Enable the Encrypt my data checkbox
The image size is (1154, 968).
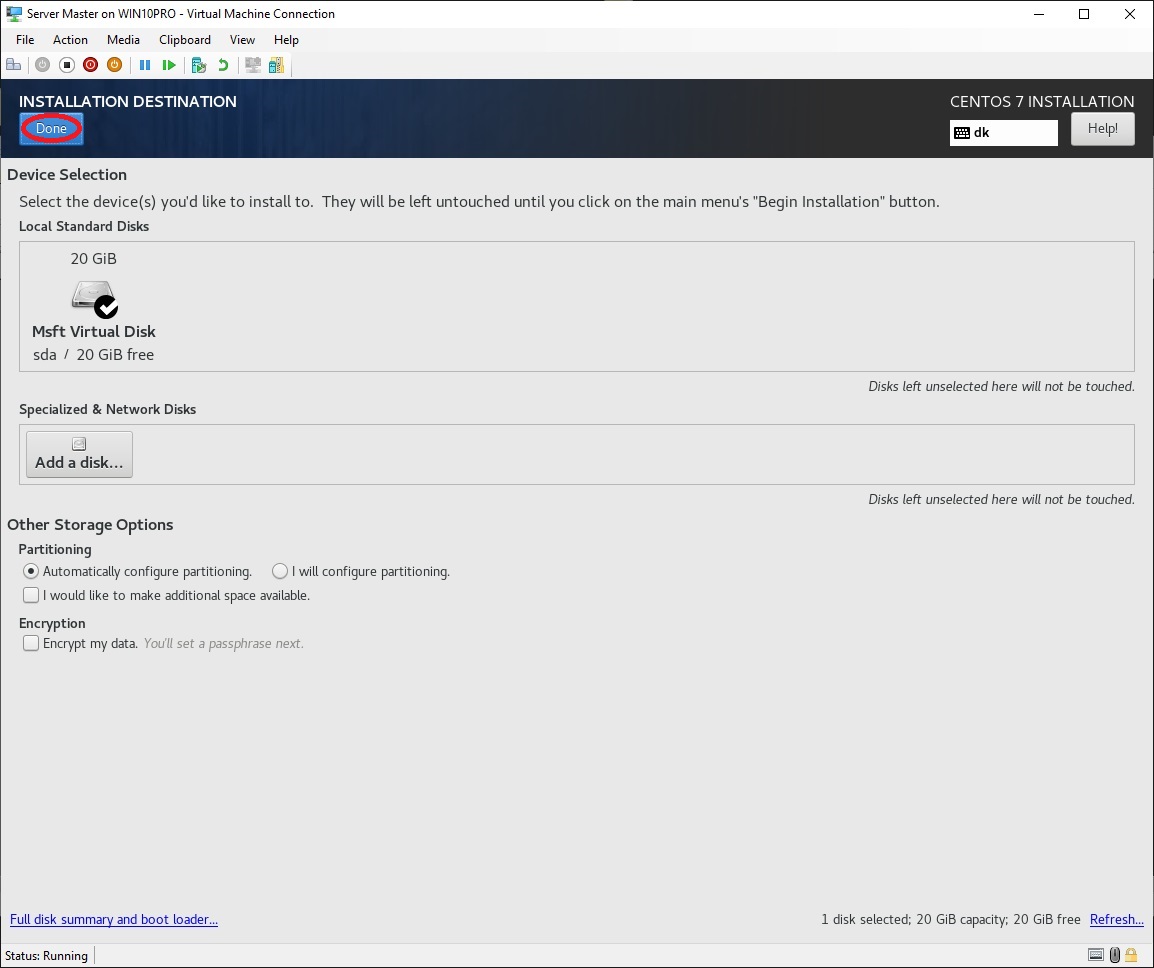31,643
